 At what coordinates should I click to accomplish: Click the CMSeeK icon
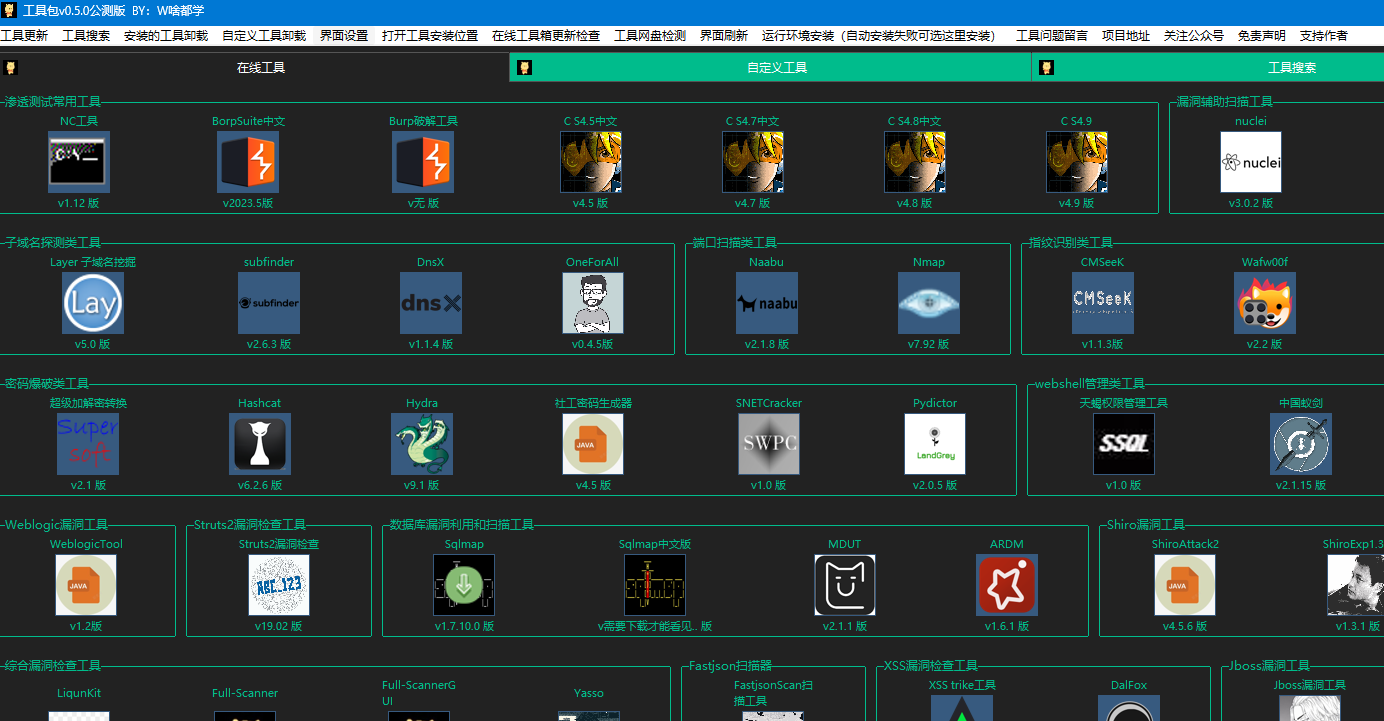(x=1103, y=303)
